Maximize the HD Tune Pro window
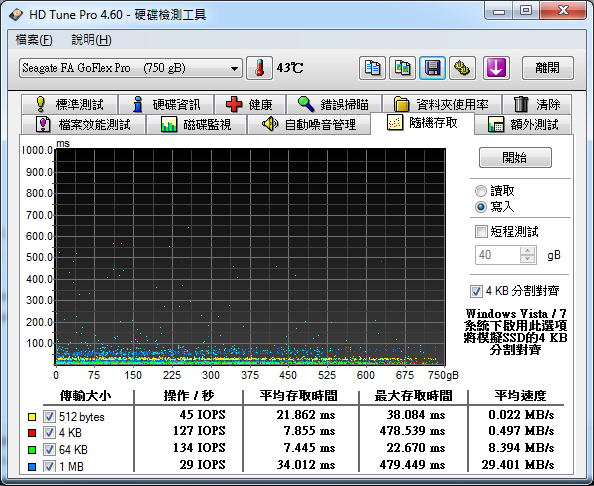 526,11
